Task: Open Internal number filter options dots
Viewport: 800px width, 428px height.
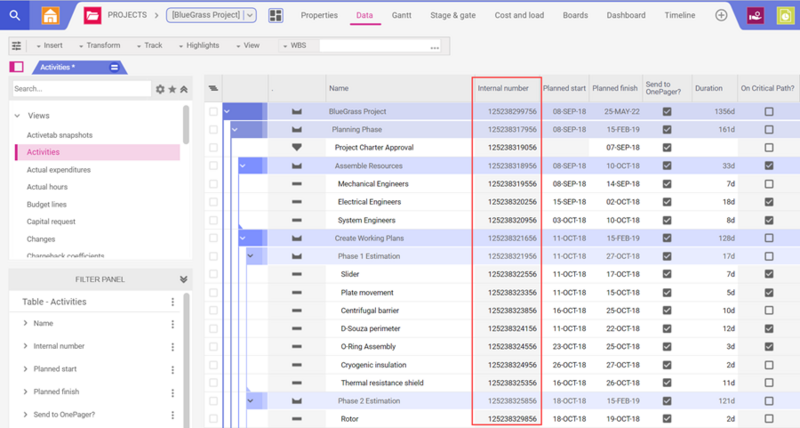Action: pos(172,346)
